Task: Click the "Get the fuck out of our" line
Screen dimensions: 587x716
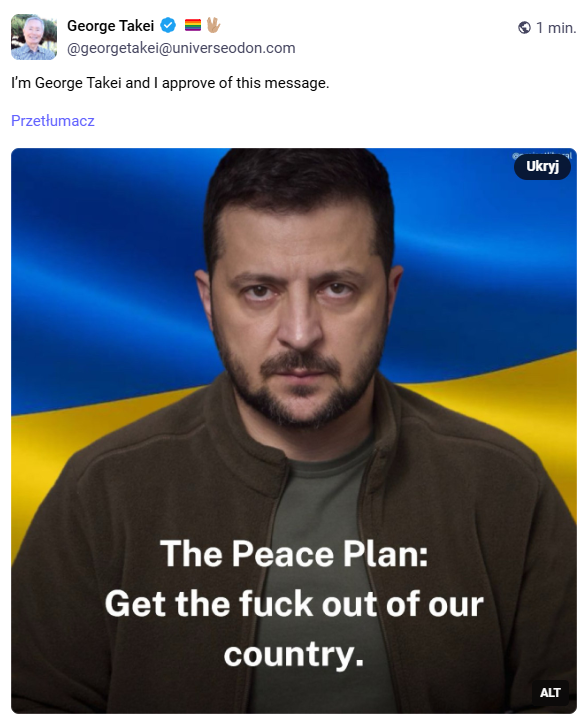Action: pyautogui.click(x=294, y=604)
